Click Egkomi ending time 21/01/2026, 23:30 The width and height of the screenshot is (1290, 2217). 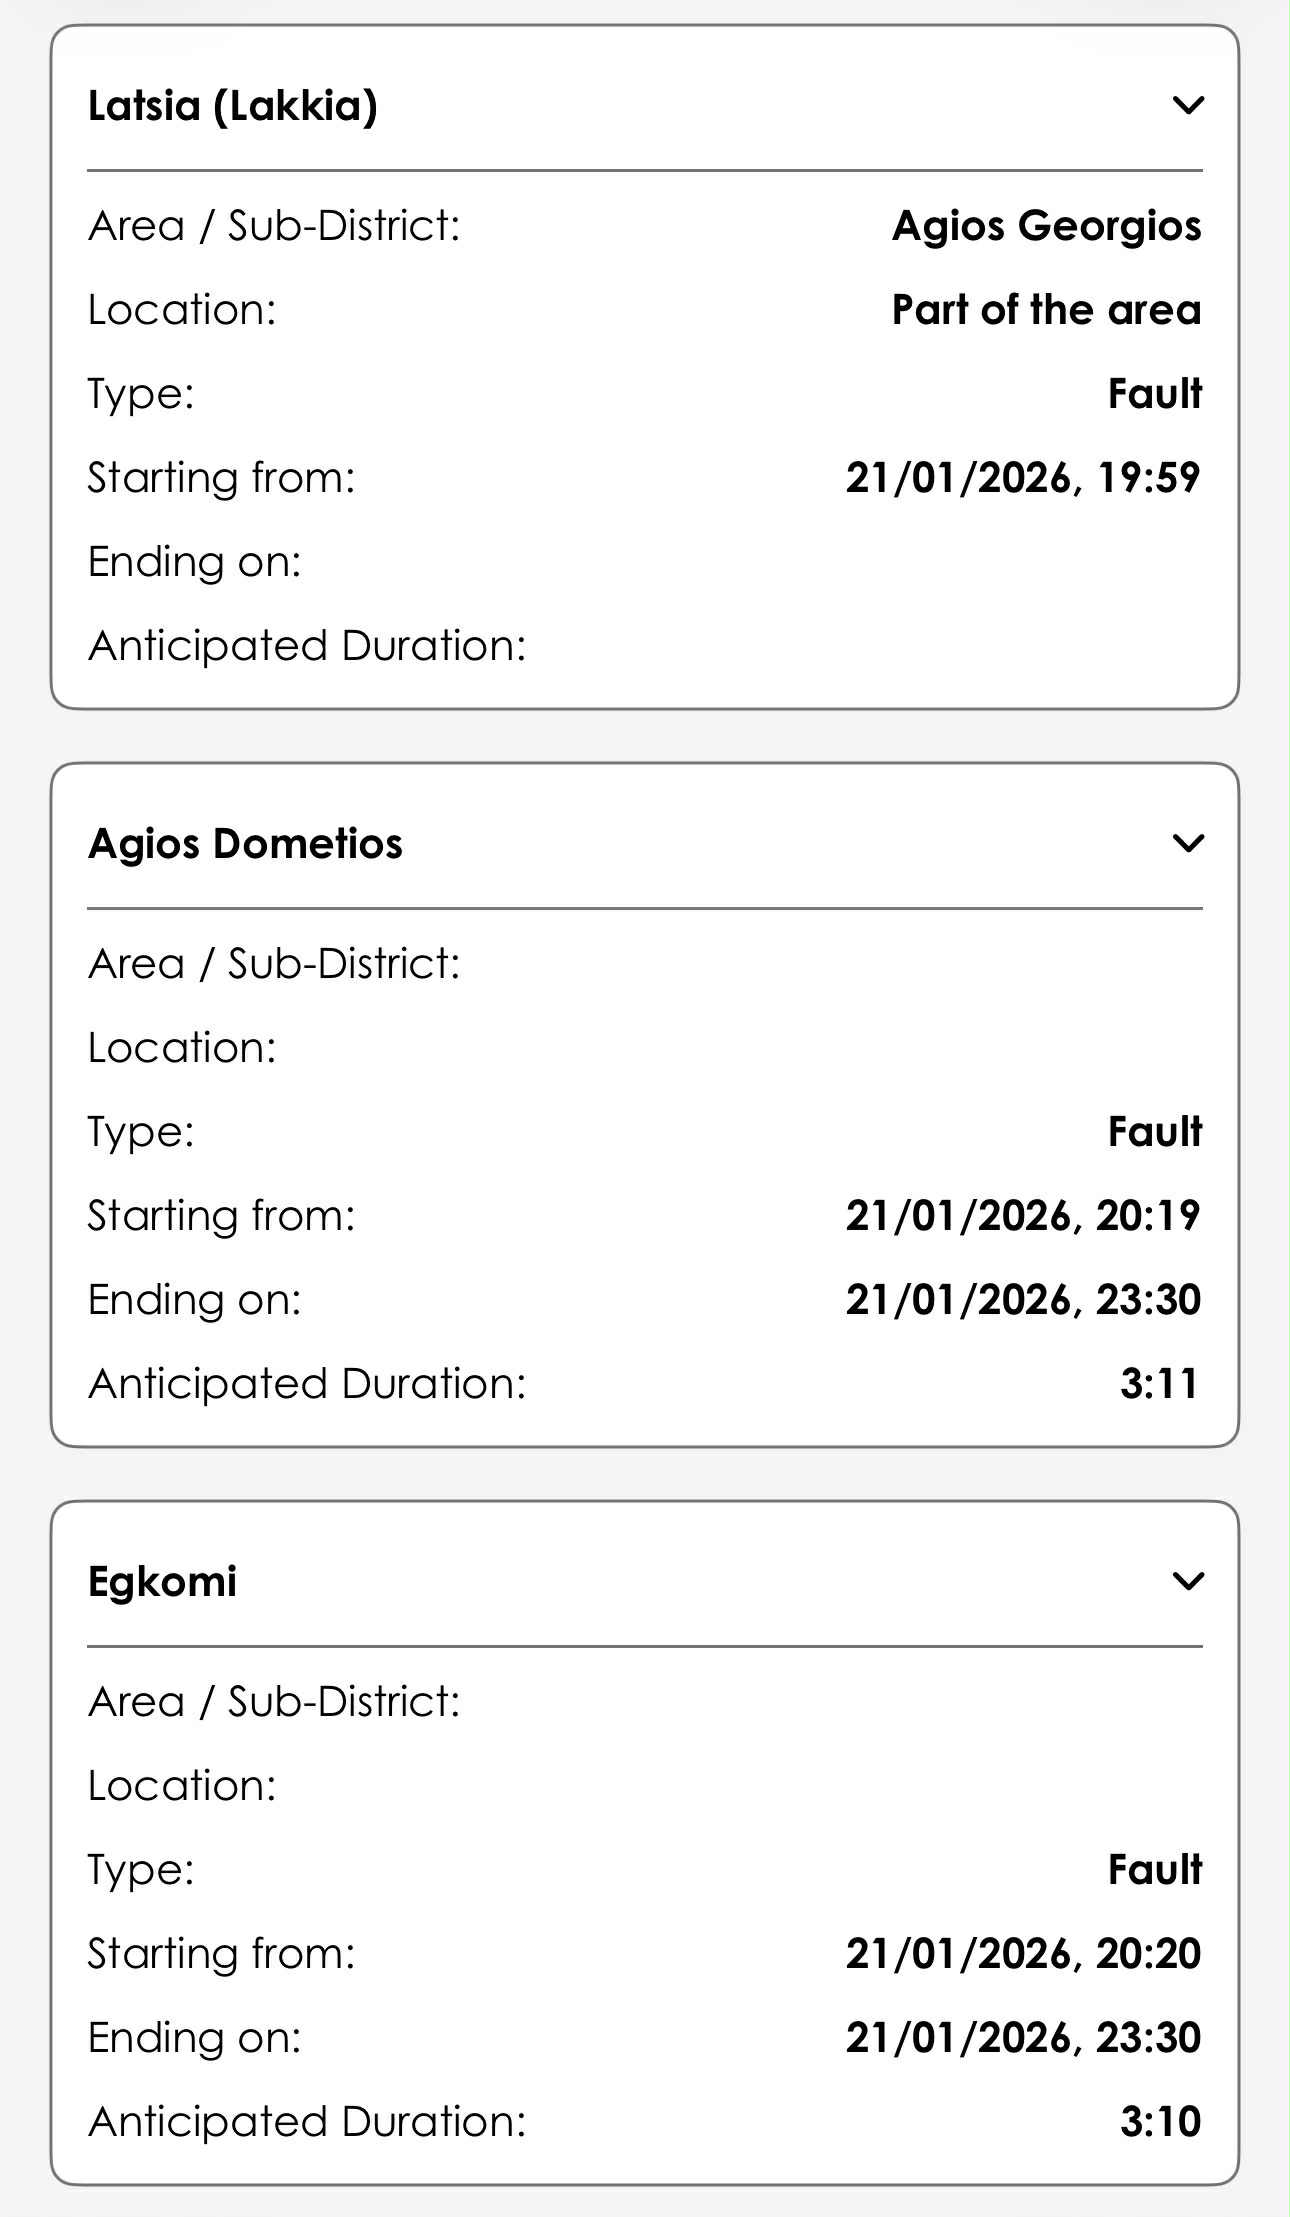point(1022,2038)
